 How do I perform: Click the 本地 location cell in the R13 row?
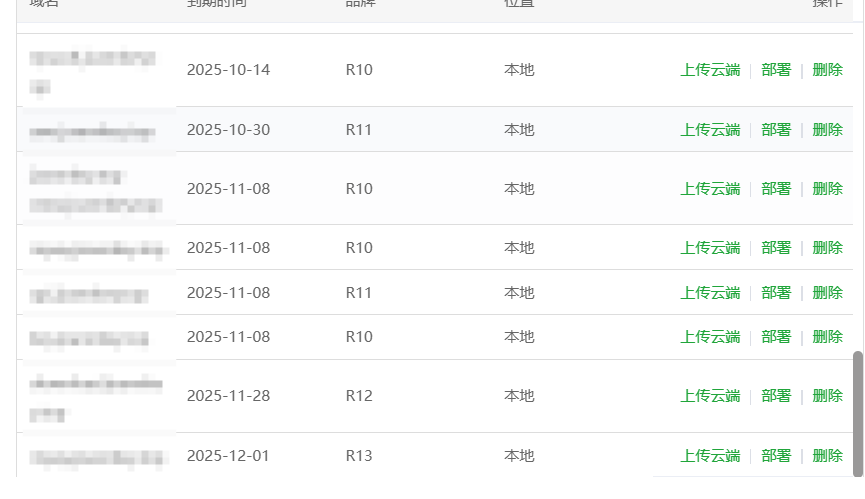(x=519, y=456)
